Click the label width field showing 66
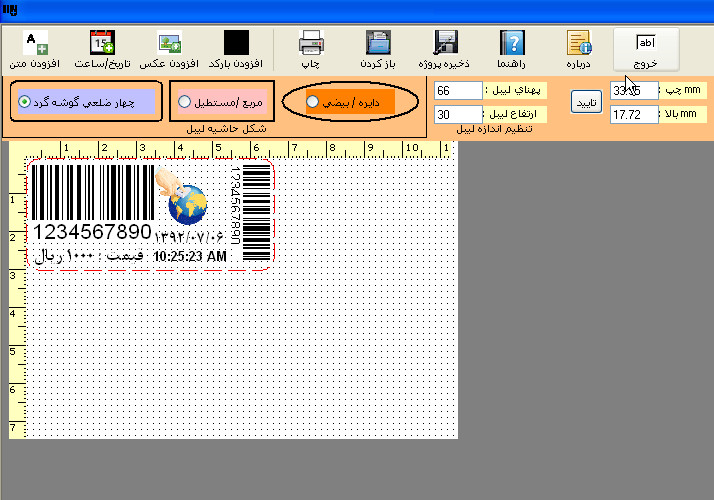714x500 pixels. [x=458, y=91]
